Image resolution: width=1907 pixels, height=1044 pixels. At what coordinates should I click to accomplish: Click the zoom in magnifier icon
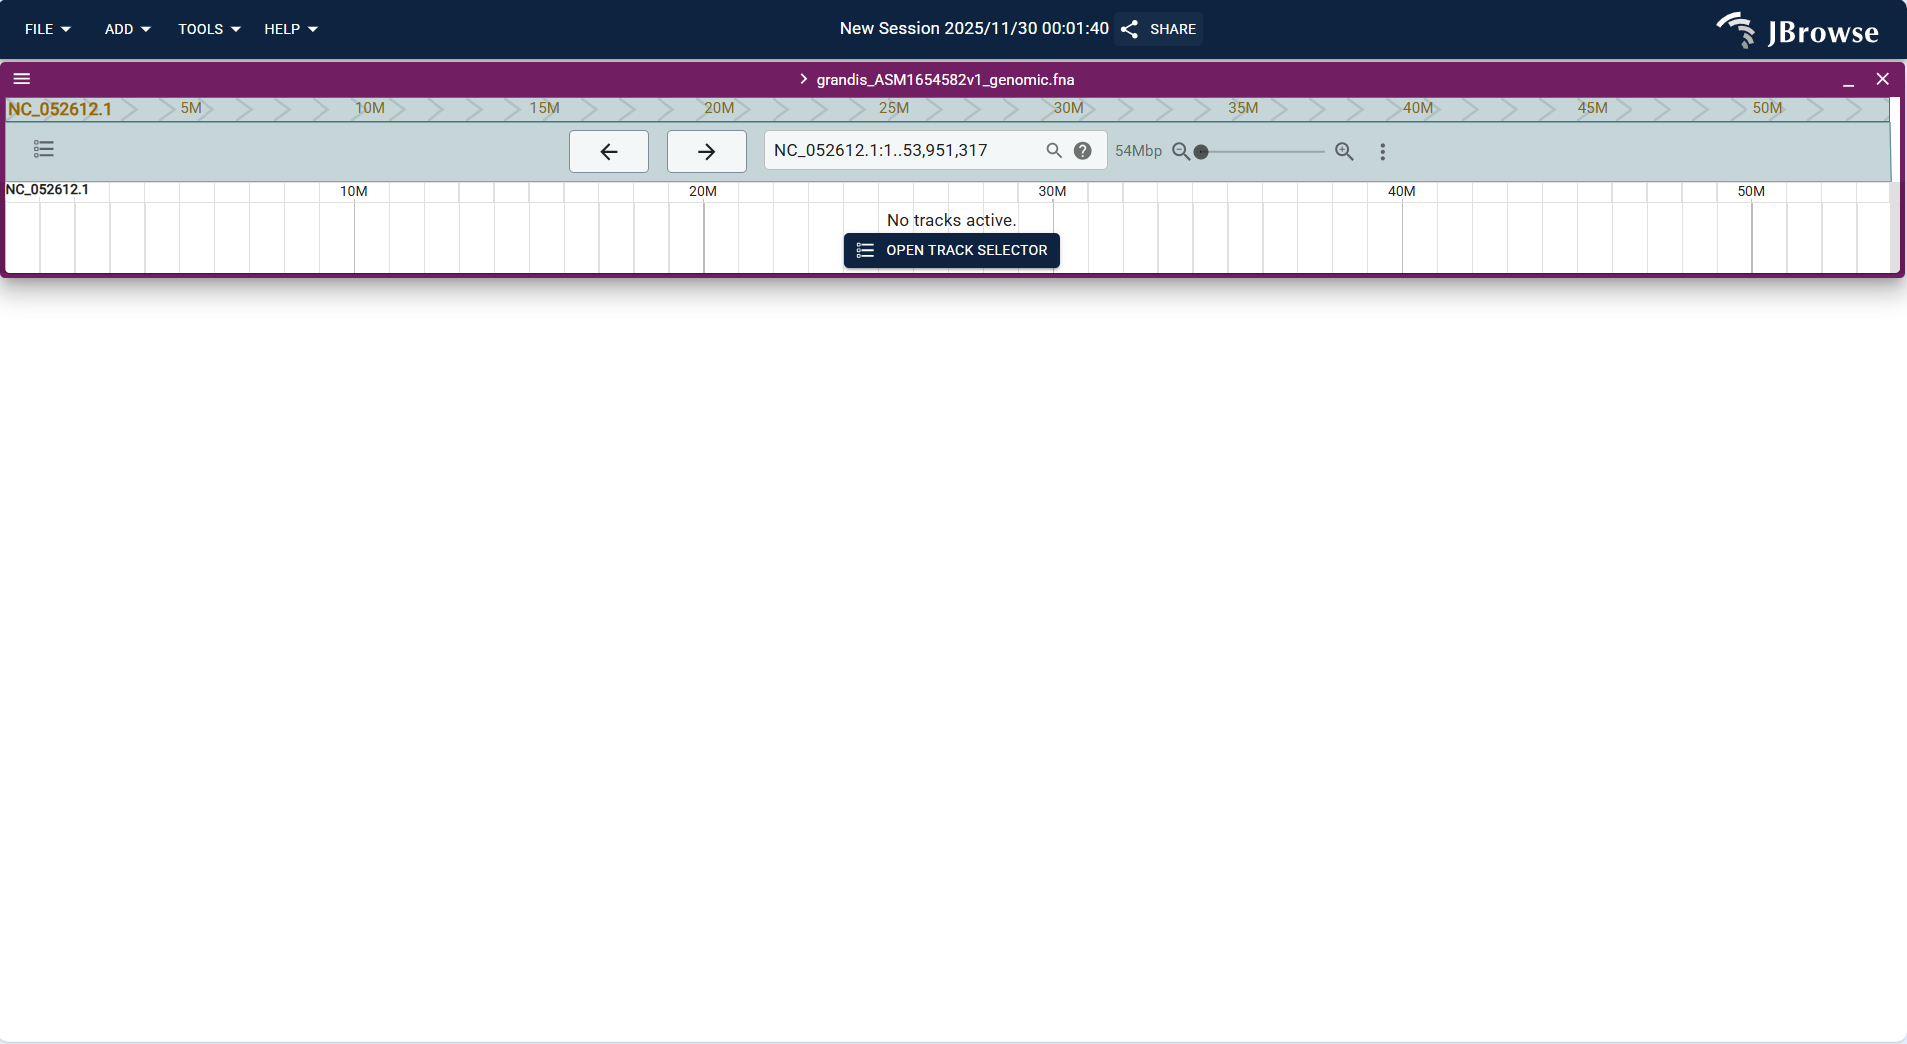(x=1343, y=152)
